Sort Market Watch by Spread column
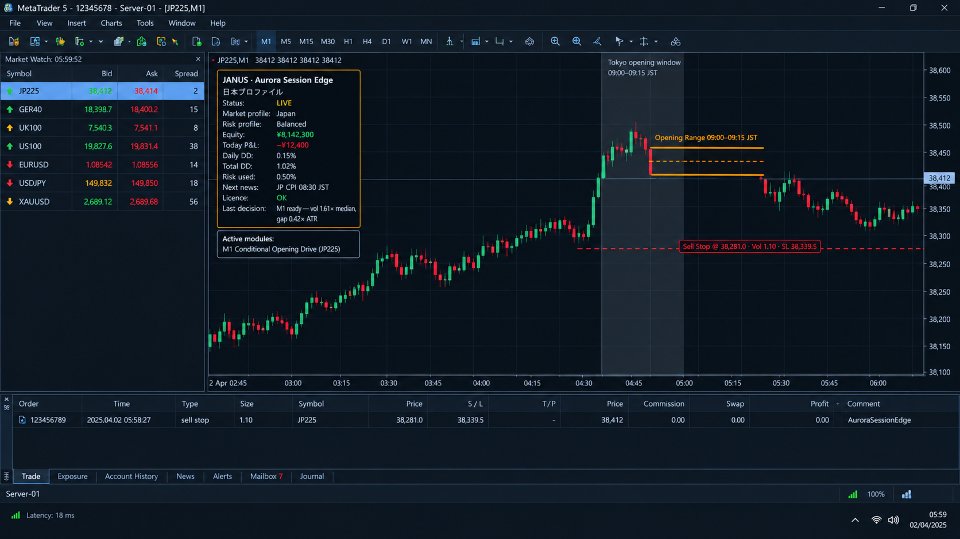960x539 pixels. pyautogui.click(x=186, y=74)
